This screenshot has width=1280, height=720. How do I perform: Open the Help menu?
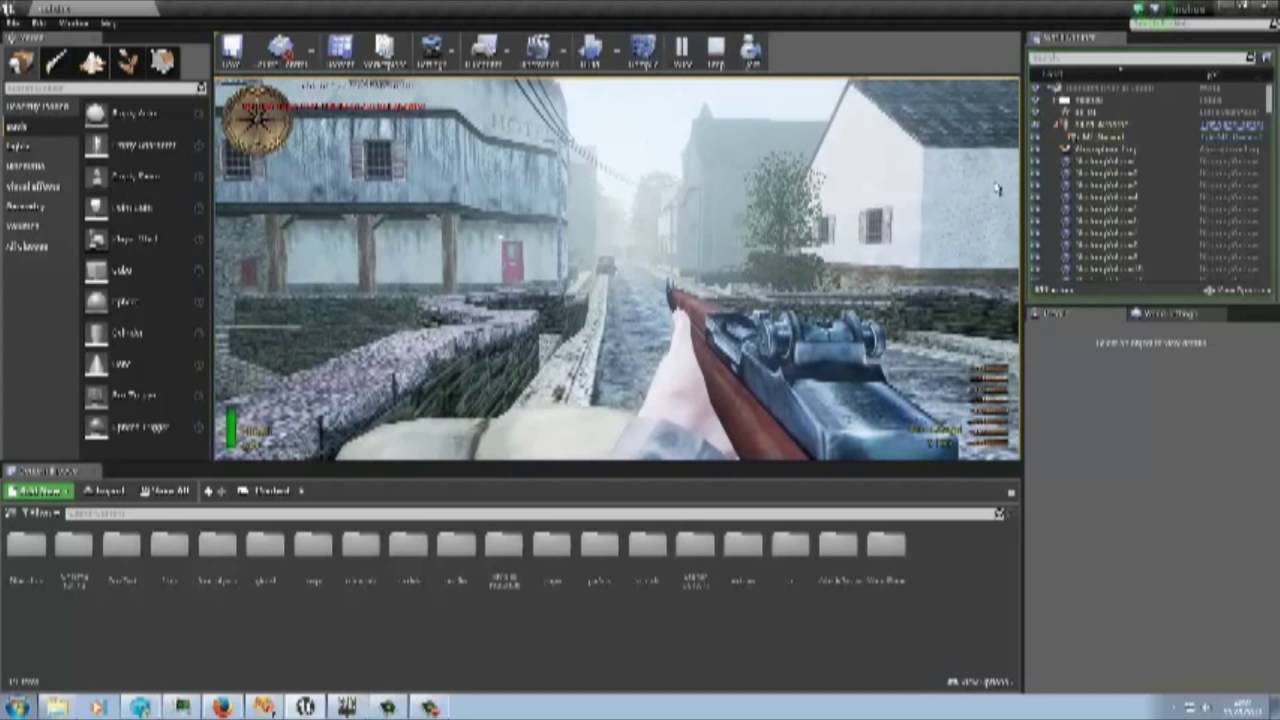click(108, 22)
